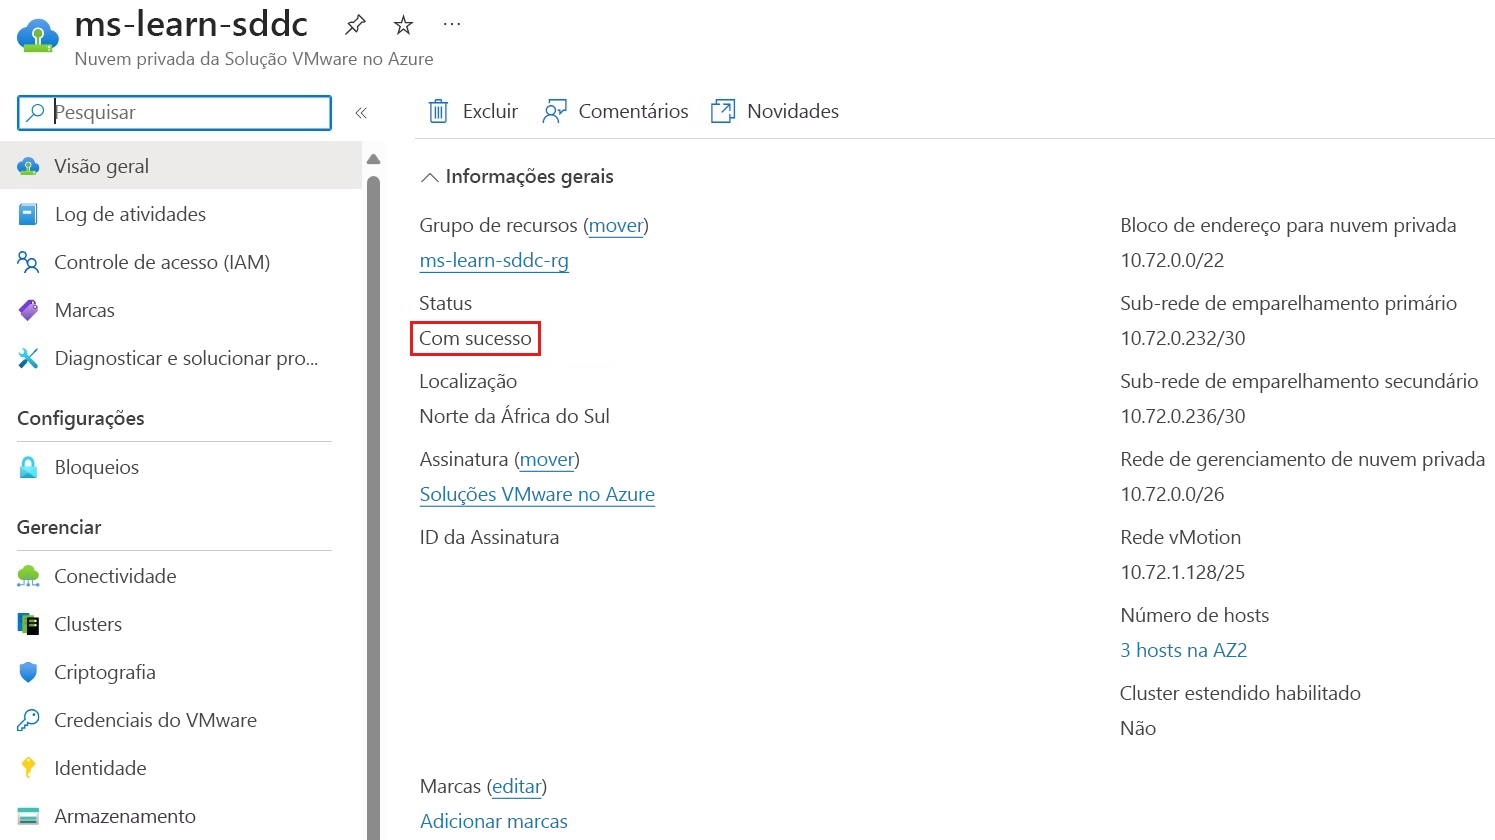Viewport: 1495px width, 840px height.
Task: Switch to Log de atividades
Action: coord(130,214)
